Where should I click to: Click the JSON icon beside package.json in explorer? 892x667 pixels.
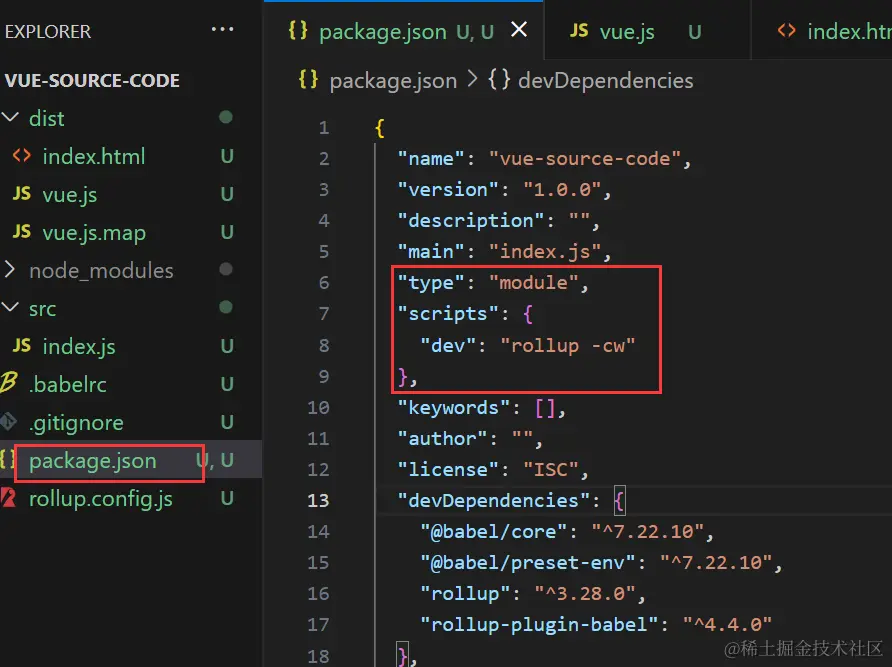pos(7,459)
